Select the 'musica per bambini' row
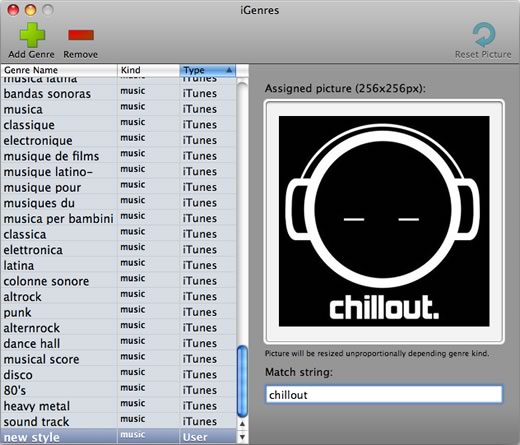The image size is (520, 445). tap(118, 219)
